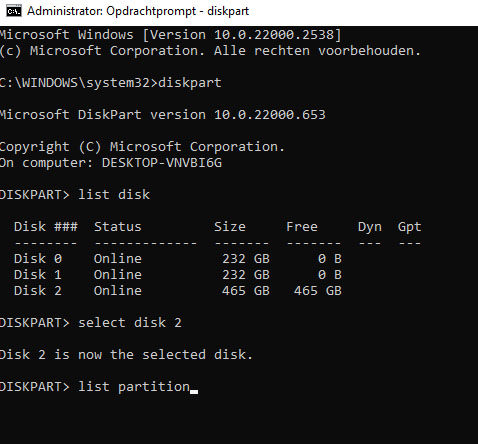Click the 'Disk 0' row entry
This screenshot has width=478, height=444.
(178, 259)
